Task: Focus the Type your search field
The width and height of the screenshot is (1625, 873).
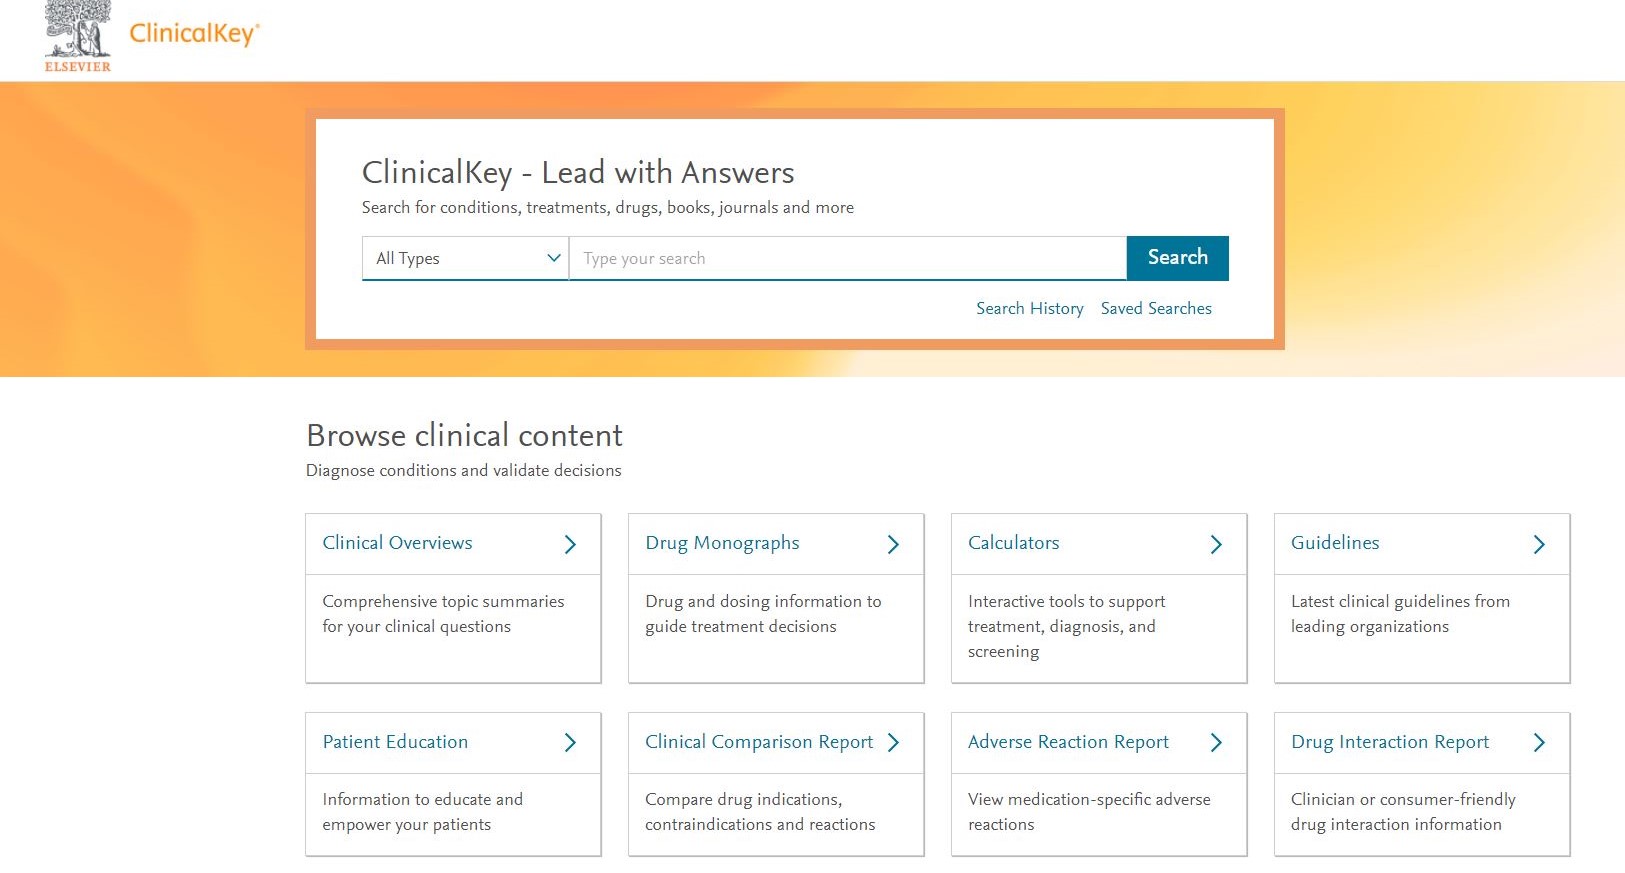Action: pyautogui.click(x=848, y=258)
